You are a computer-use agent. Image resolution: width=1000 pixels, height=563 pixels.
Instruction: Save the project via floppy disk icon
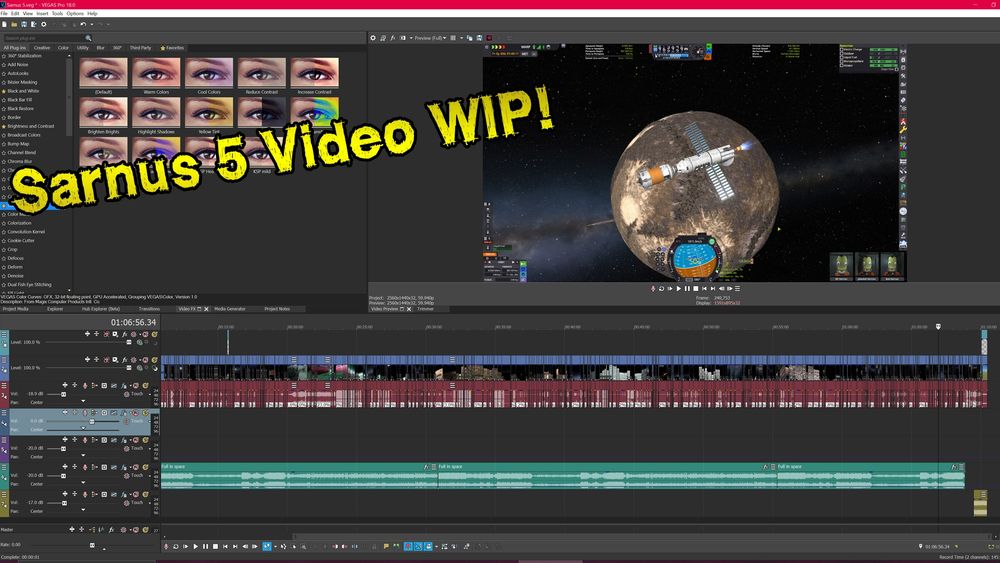point(24,24)
